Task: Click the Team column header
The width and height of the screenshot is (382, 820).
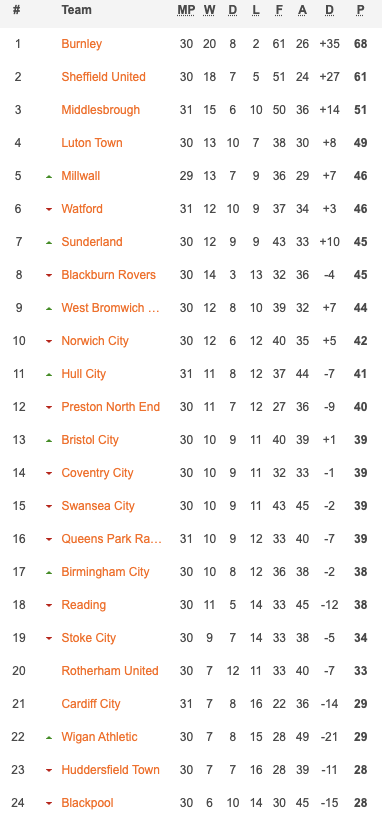Action: point(76,10)
